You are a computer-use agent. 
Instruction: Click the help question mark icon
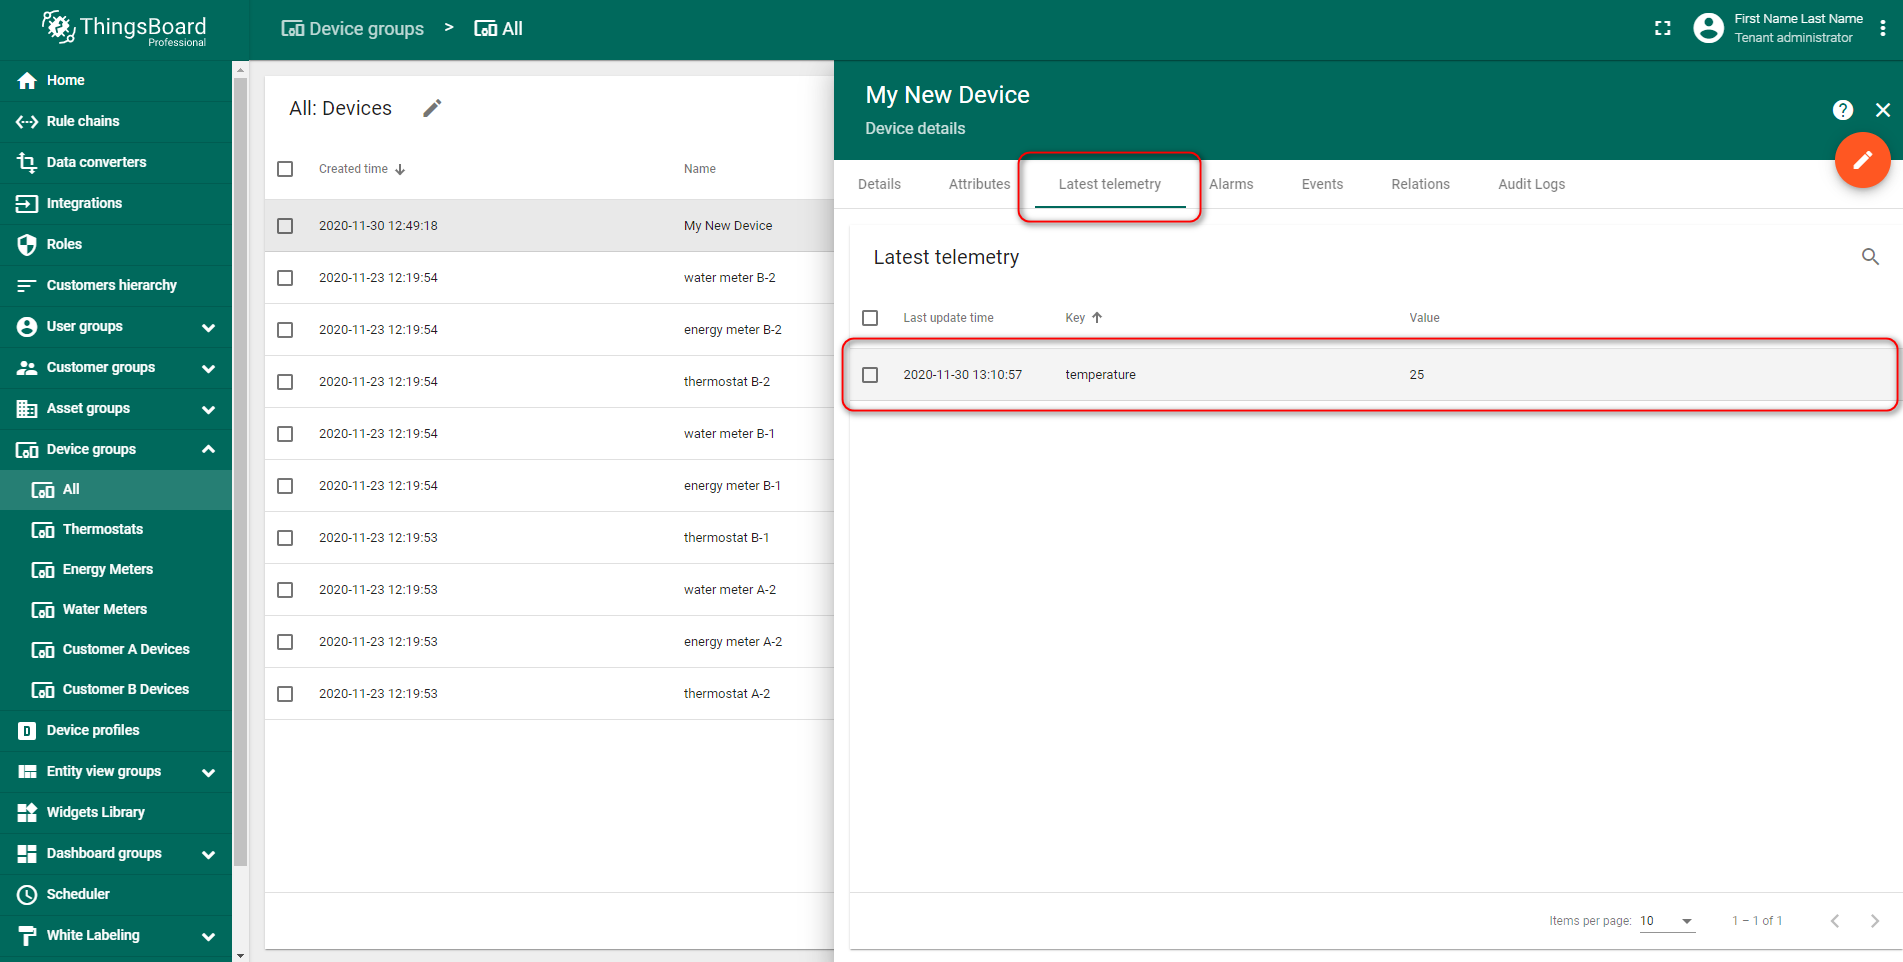point(1843,110)
